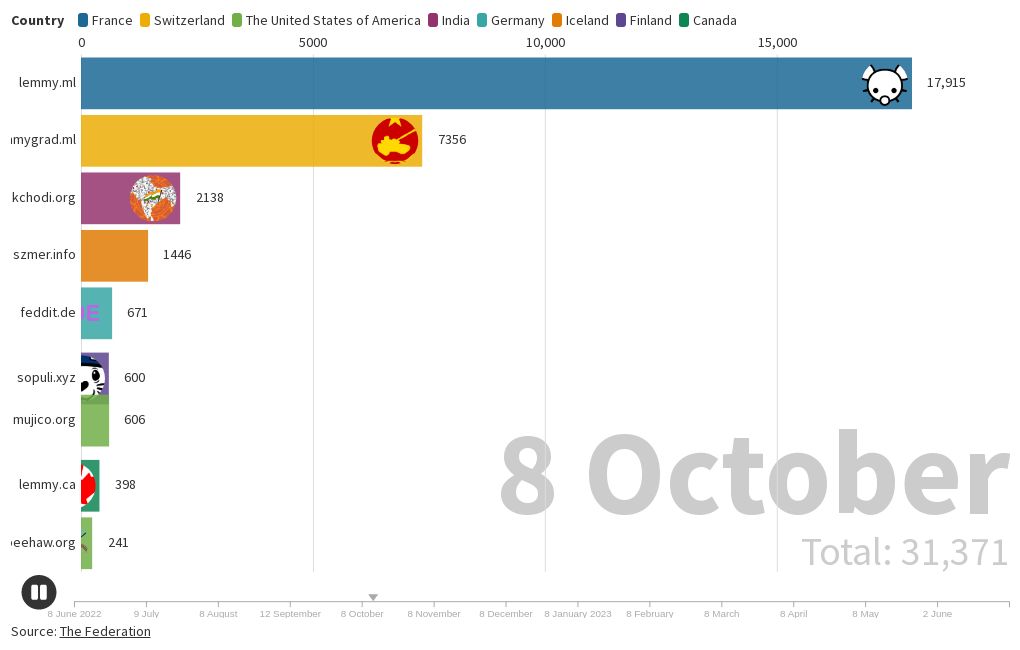Click the 606 value for mujico.org

135,420
